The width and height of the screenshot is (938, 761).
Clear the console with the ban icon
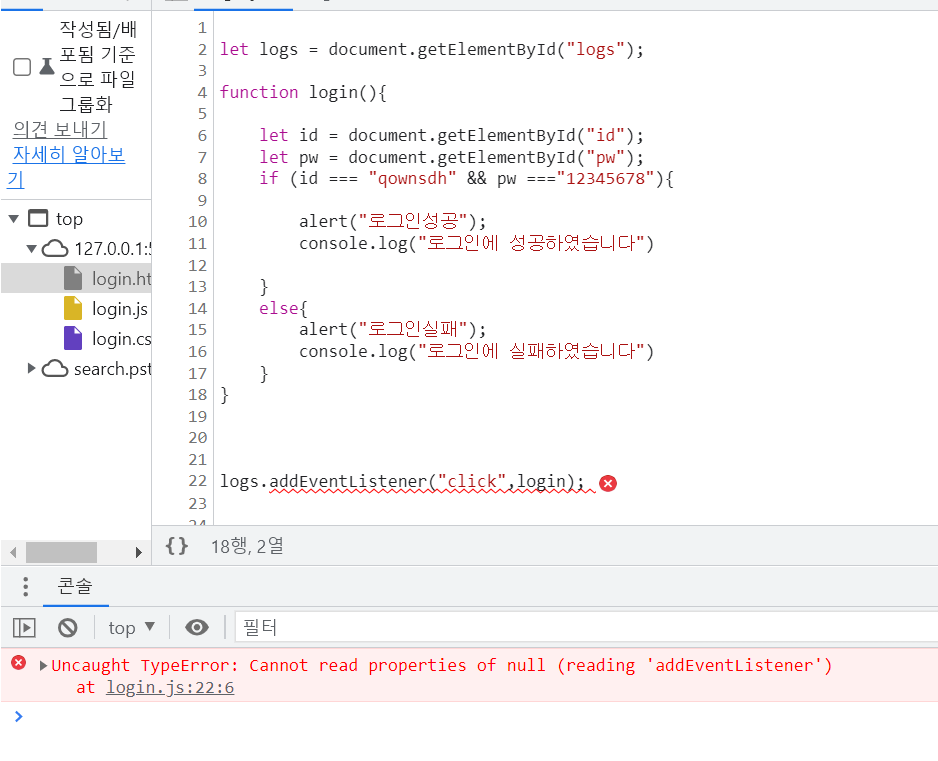coord(68,628)
